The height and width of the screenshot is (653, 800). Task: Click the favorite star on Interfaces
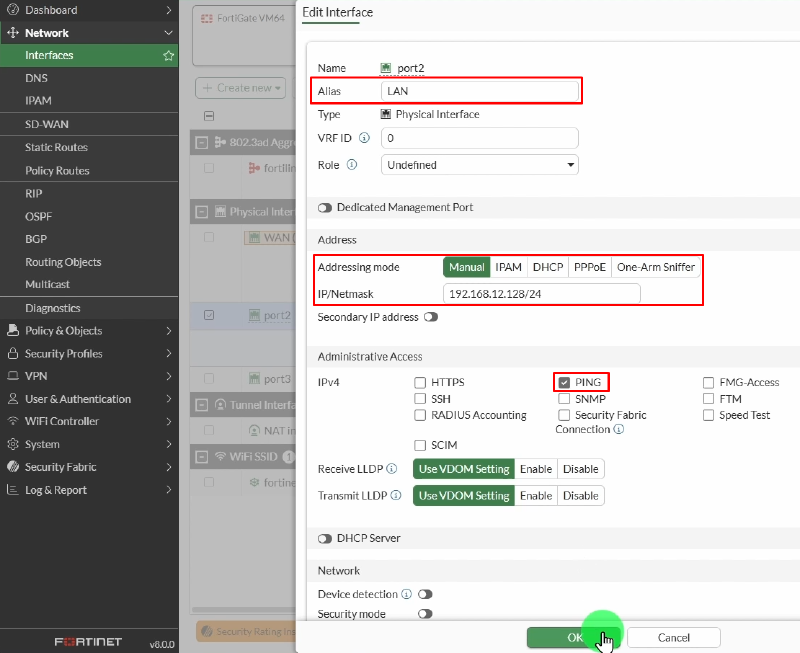168,55
